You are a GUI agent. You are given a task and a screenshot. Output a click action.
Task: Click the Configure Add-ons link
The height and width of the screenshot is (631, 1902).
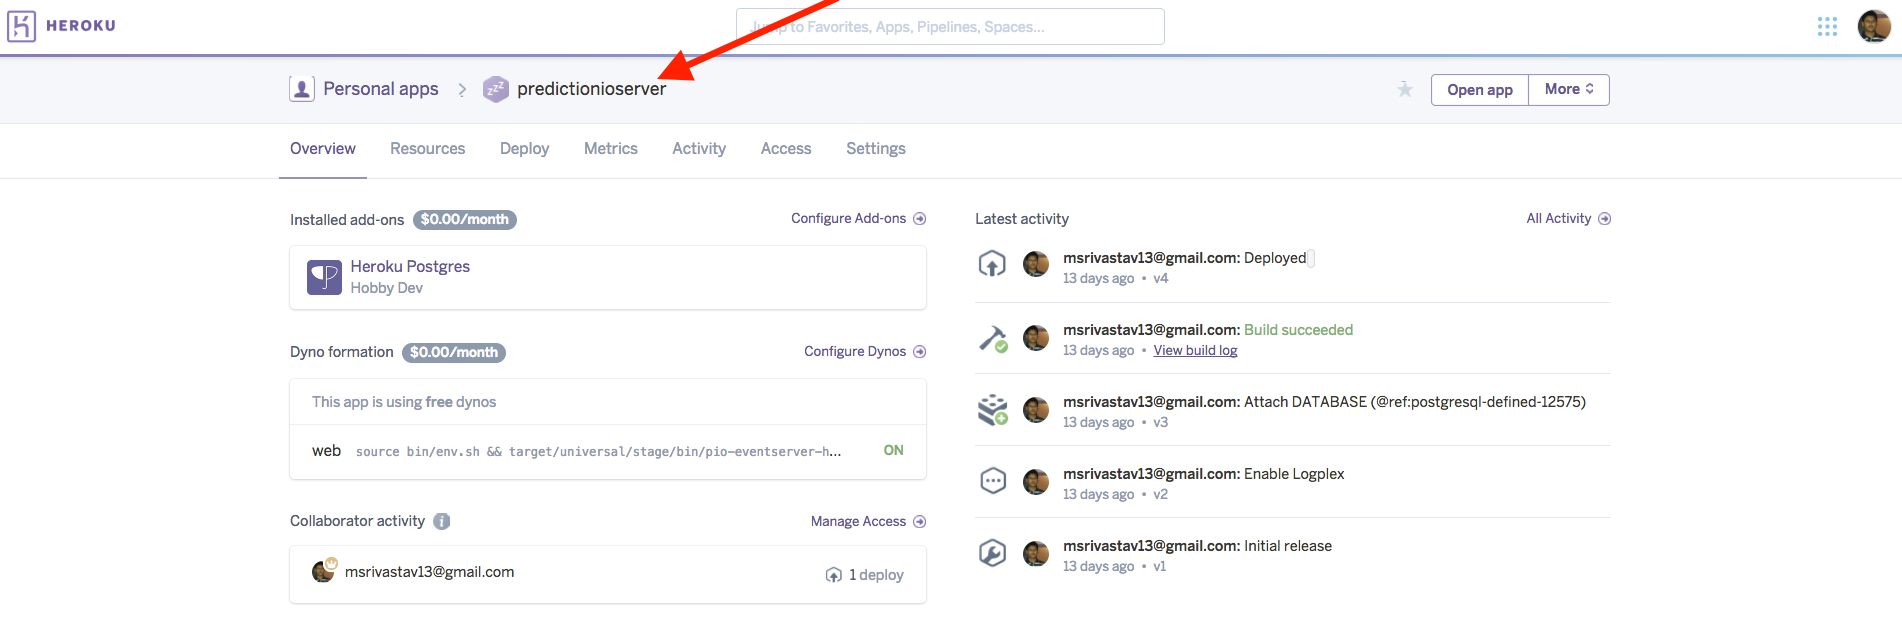[849, 219]
